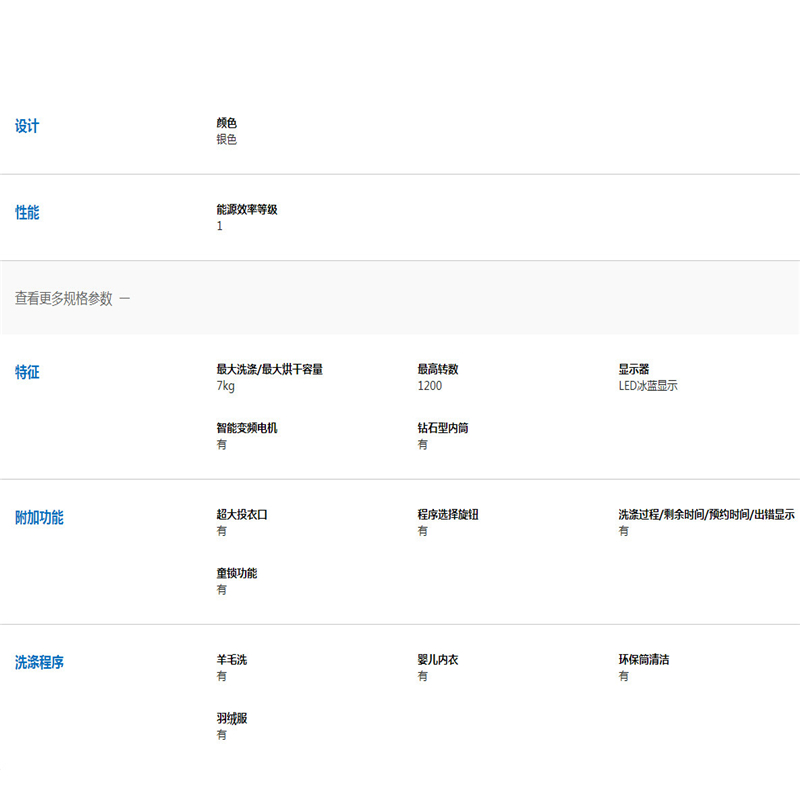This screenshot has height=800, width=800.
Task: Click the 有 value under 程序选择旋钮
Action: tap(422, 531)
